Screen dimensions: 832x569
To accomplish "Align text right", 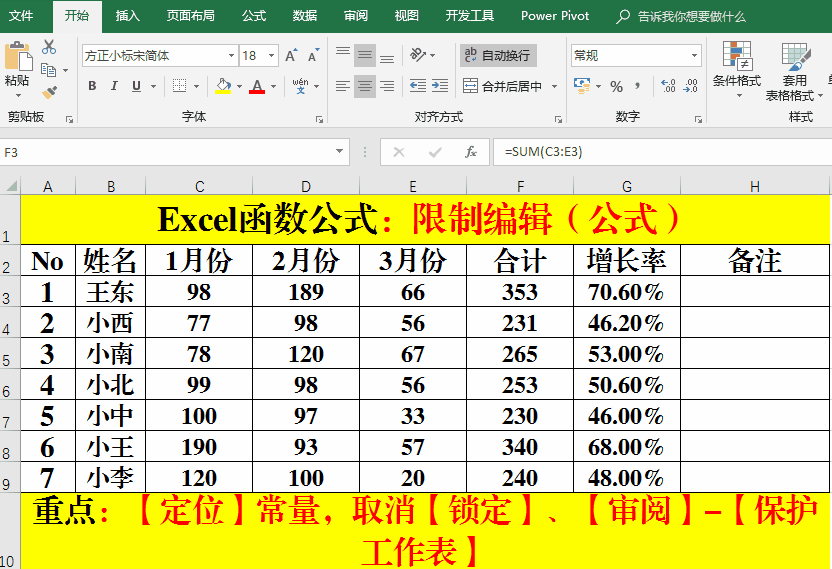I will click(387, 86).
